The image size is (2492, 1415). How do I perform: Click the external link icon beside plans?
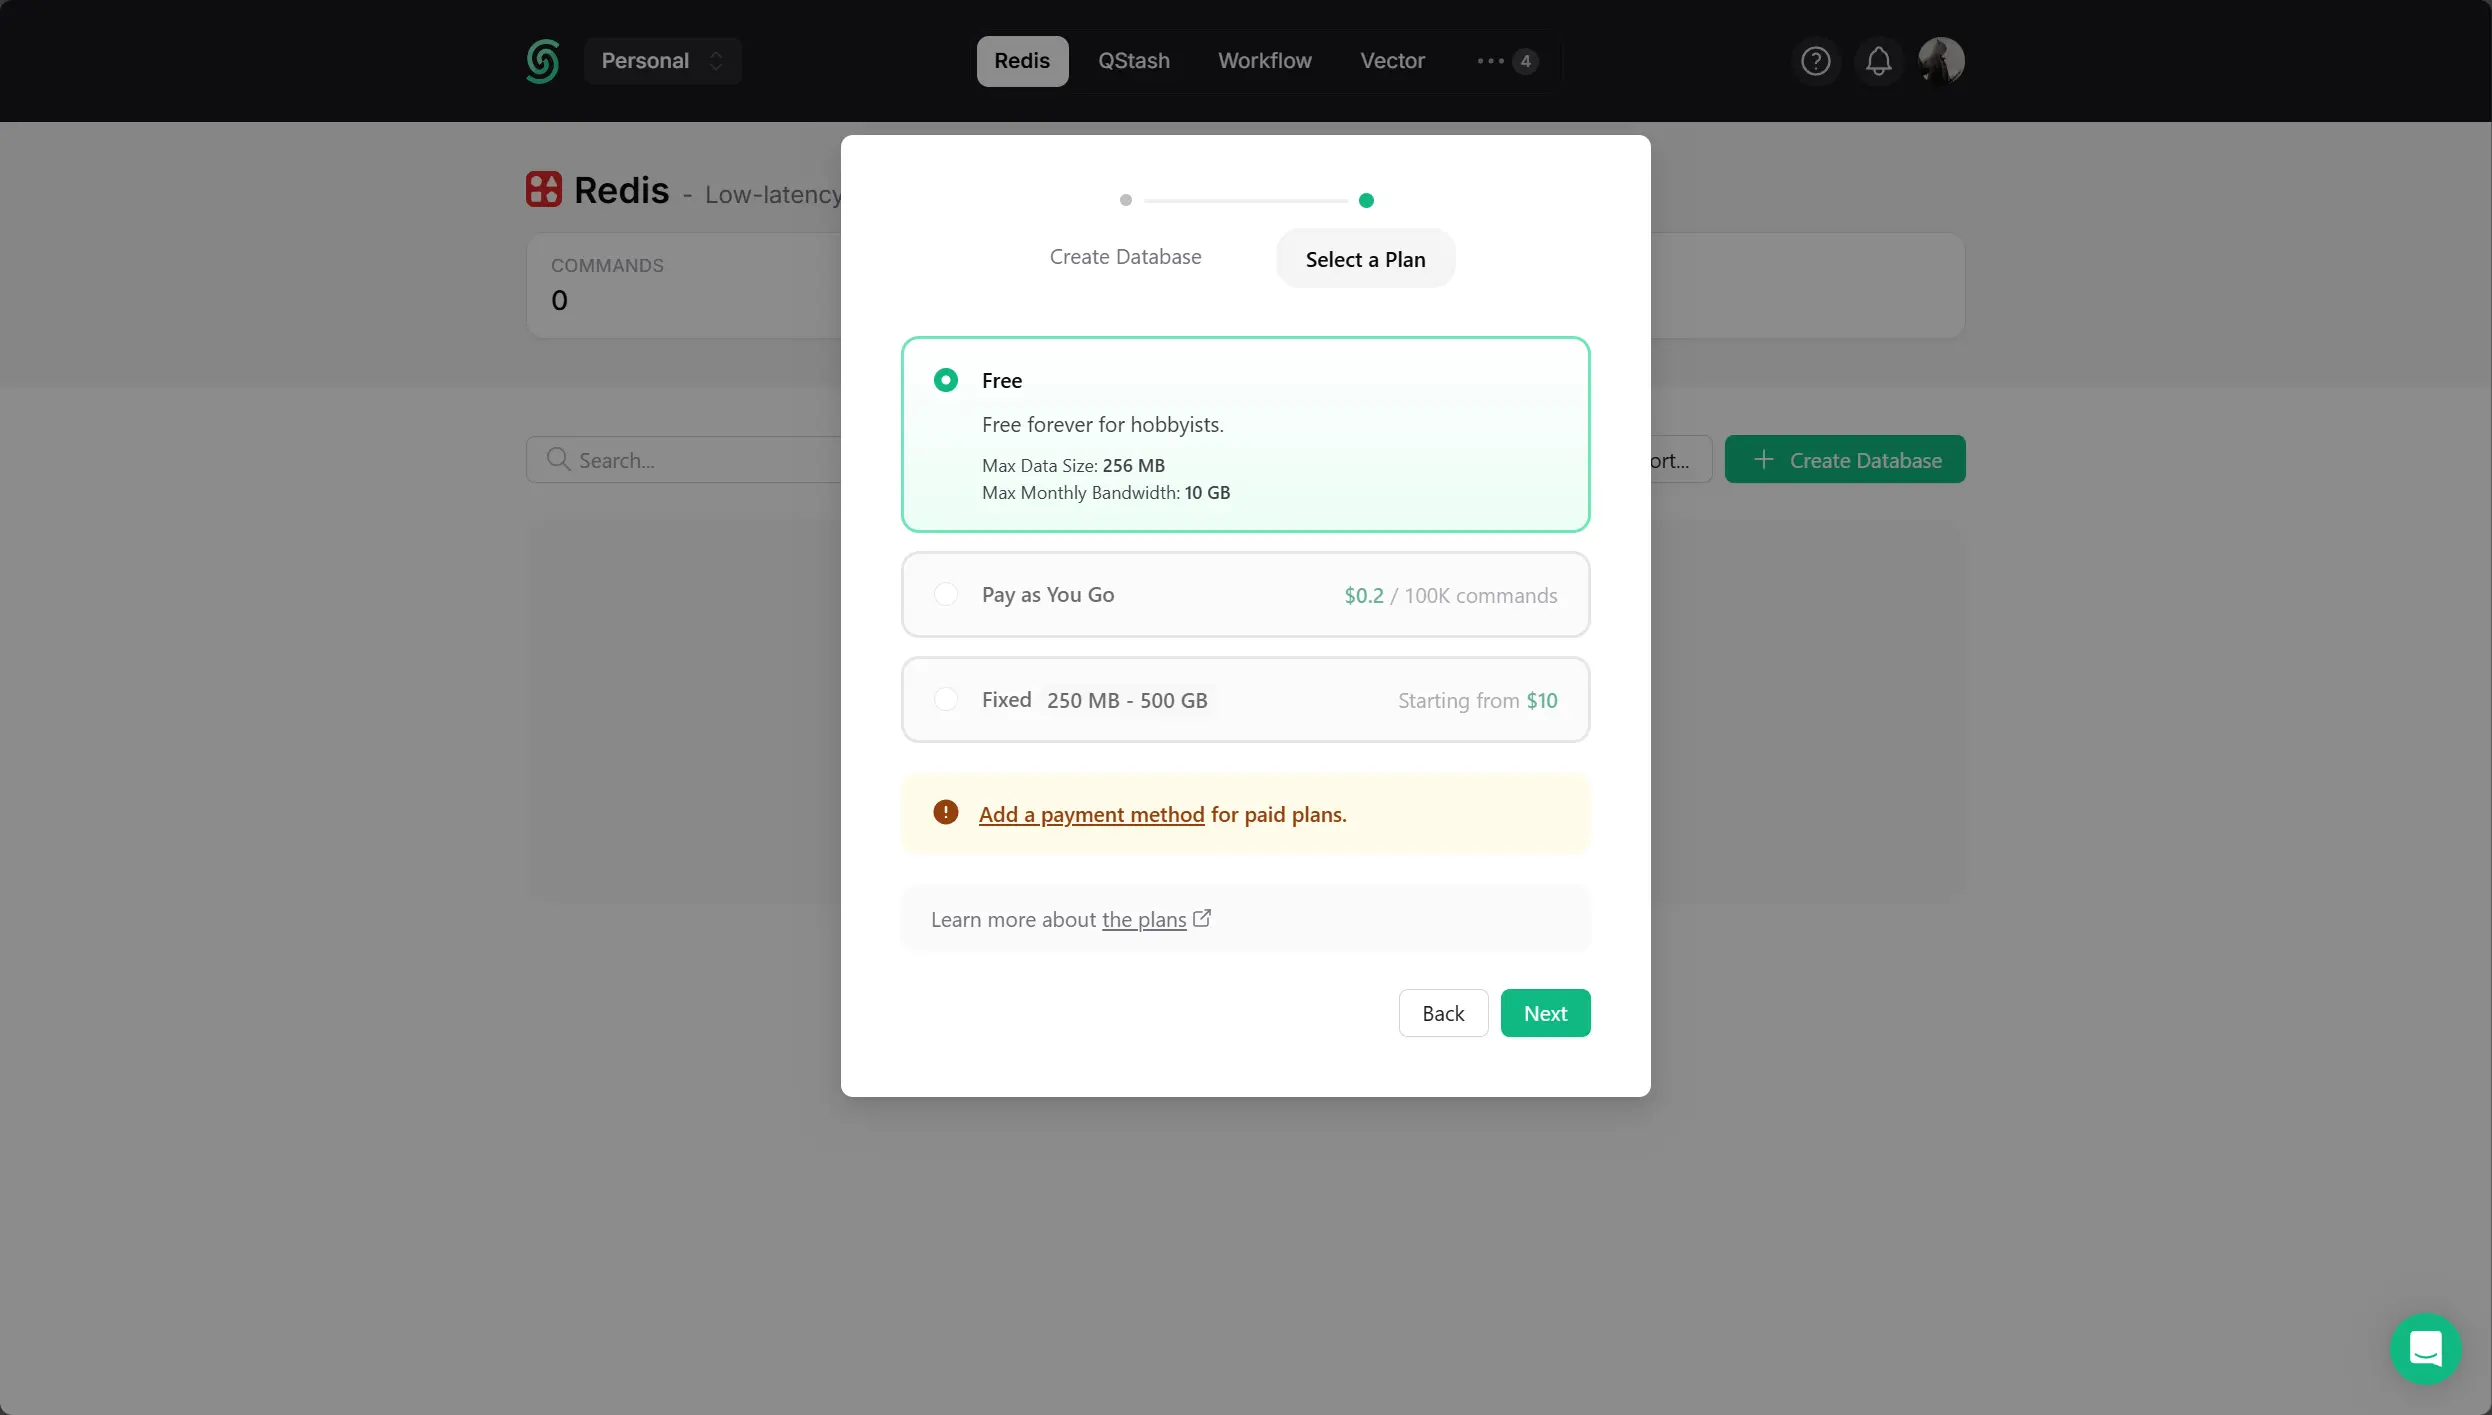(x=1202, y=918)
